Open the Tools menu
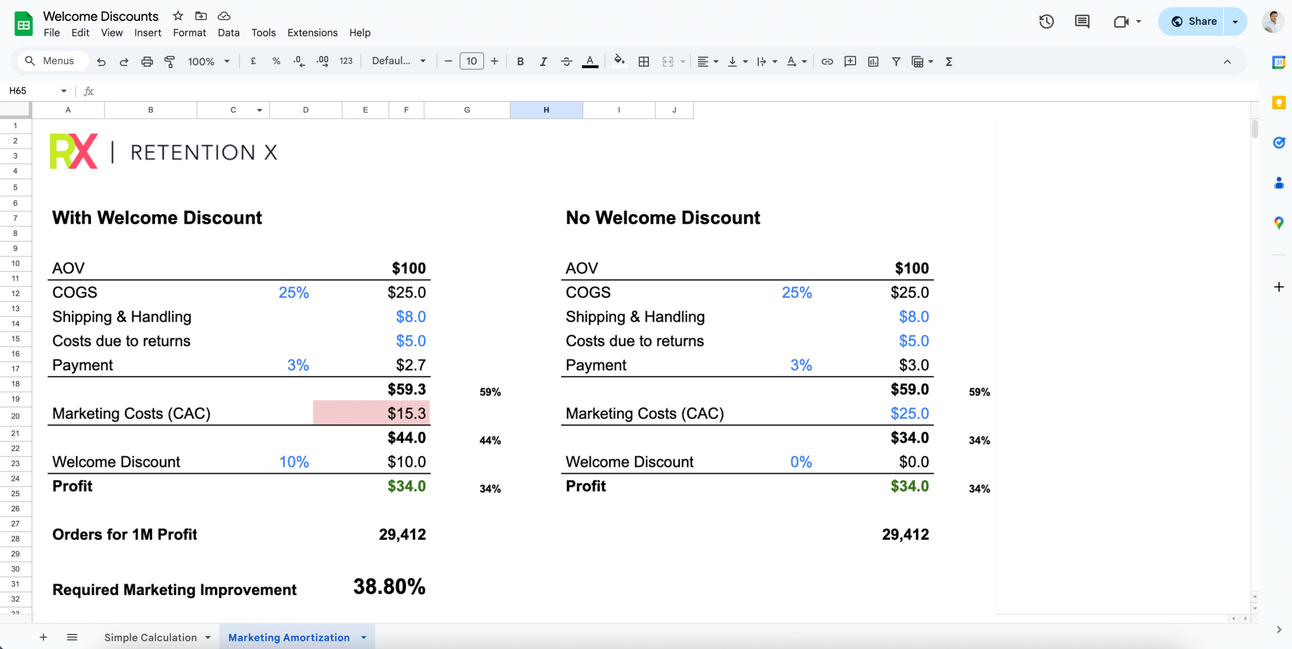Viewport: 1292px width, 649px height. pyautogui.click(x=264, y=33)
